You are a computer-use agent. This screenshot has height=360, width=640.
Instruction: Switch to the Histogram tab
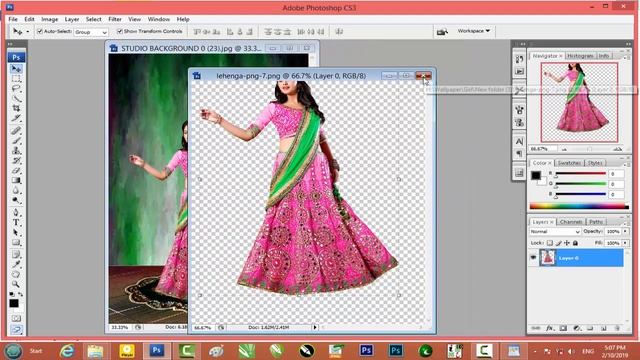pyautogui.click(x=580, y=56)
